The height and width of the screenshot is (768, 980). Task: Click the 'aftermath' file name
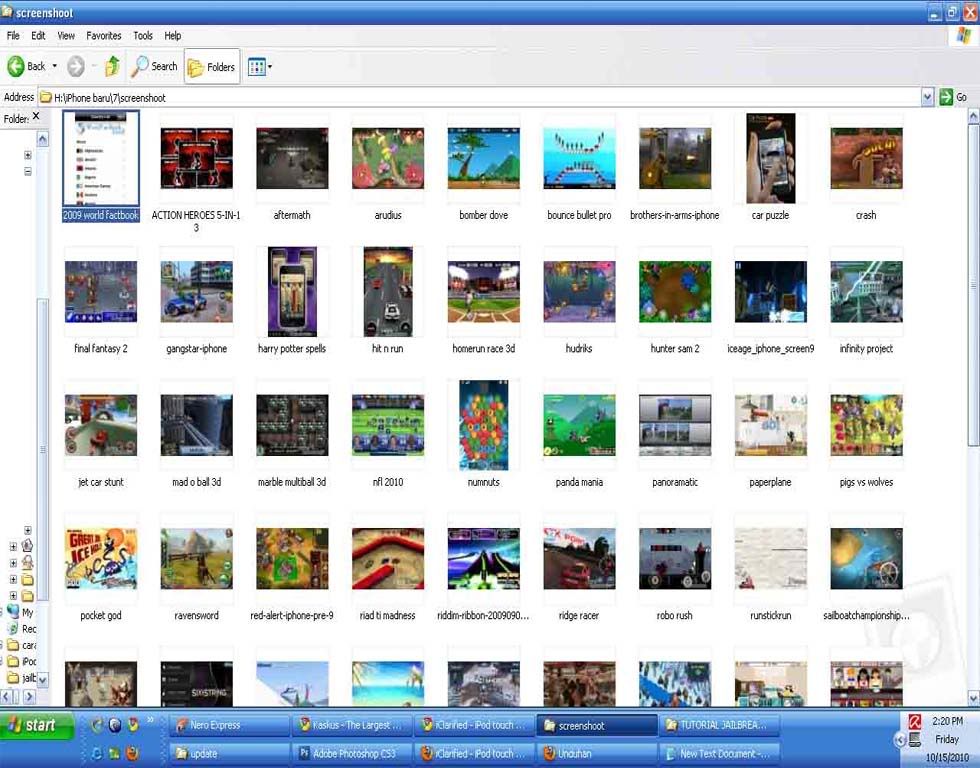292,215
